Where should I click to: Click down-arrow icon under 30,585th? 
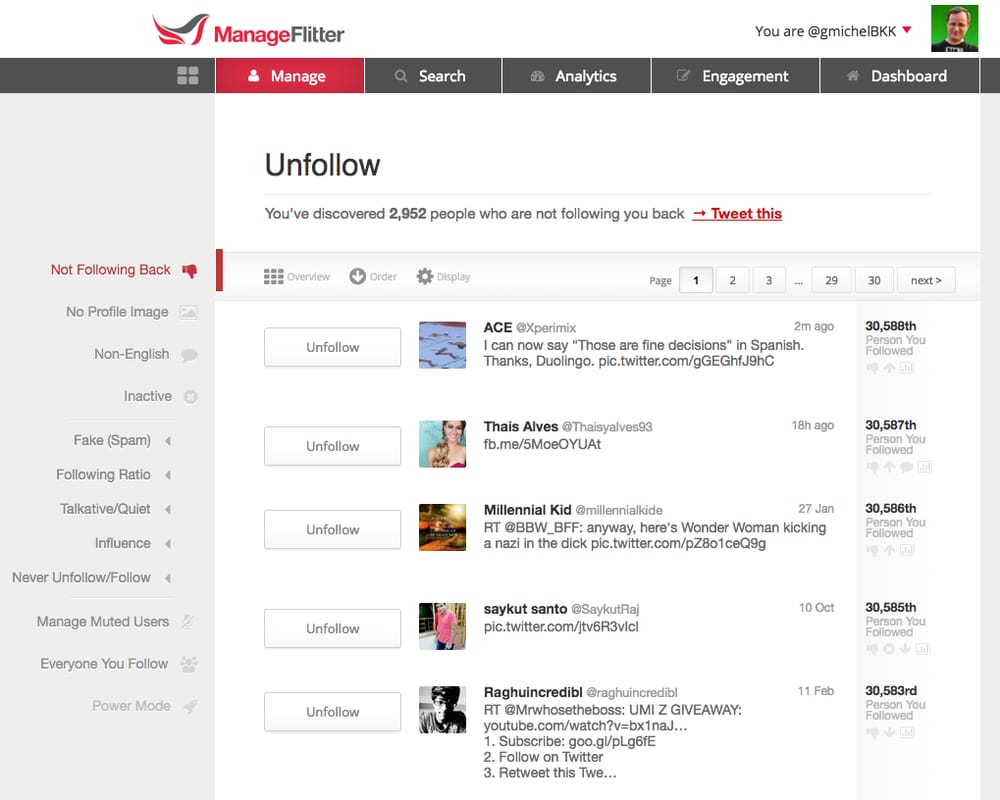(905, 649)
